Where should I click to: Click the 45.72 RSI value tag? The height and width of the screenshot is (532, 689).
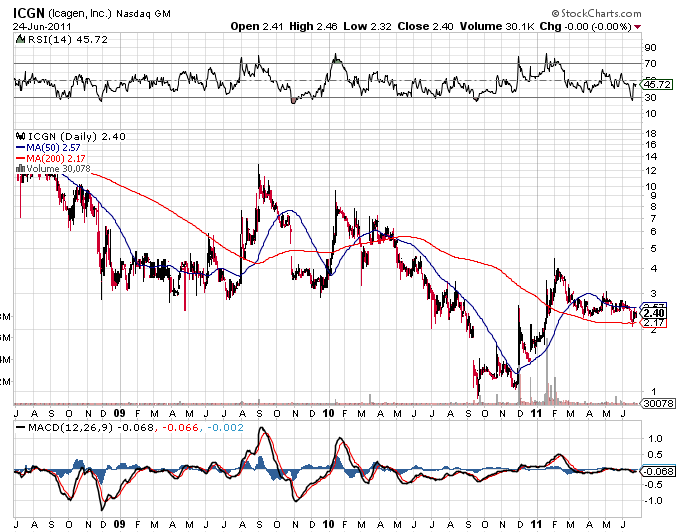[656, 84]
